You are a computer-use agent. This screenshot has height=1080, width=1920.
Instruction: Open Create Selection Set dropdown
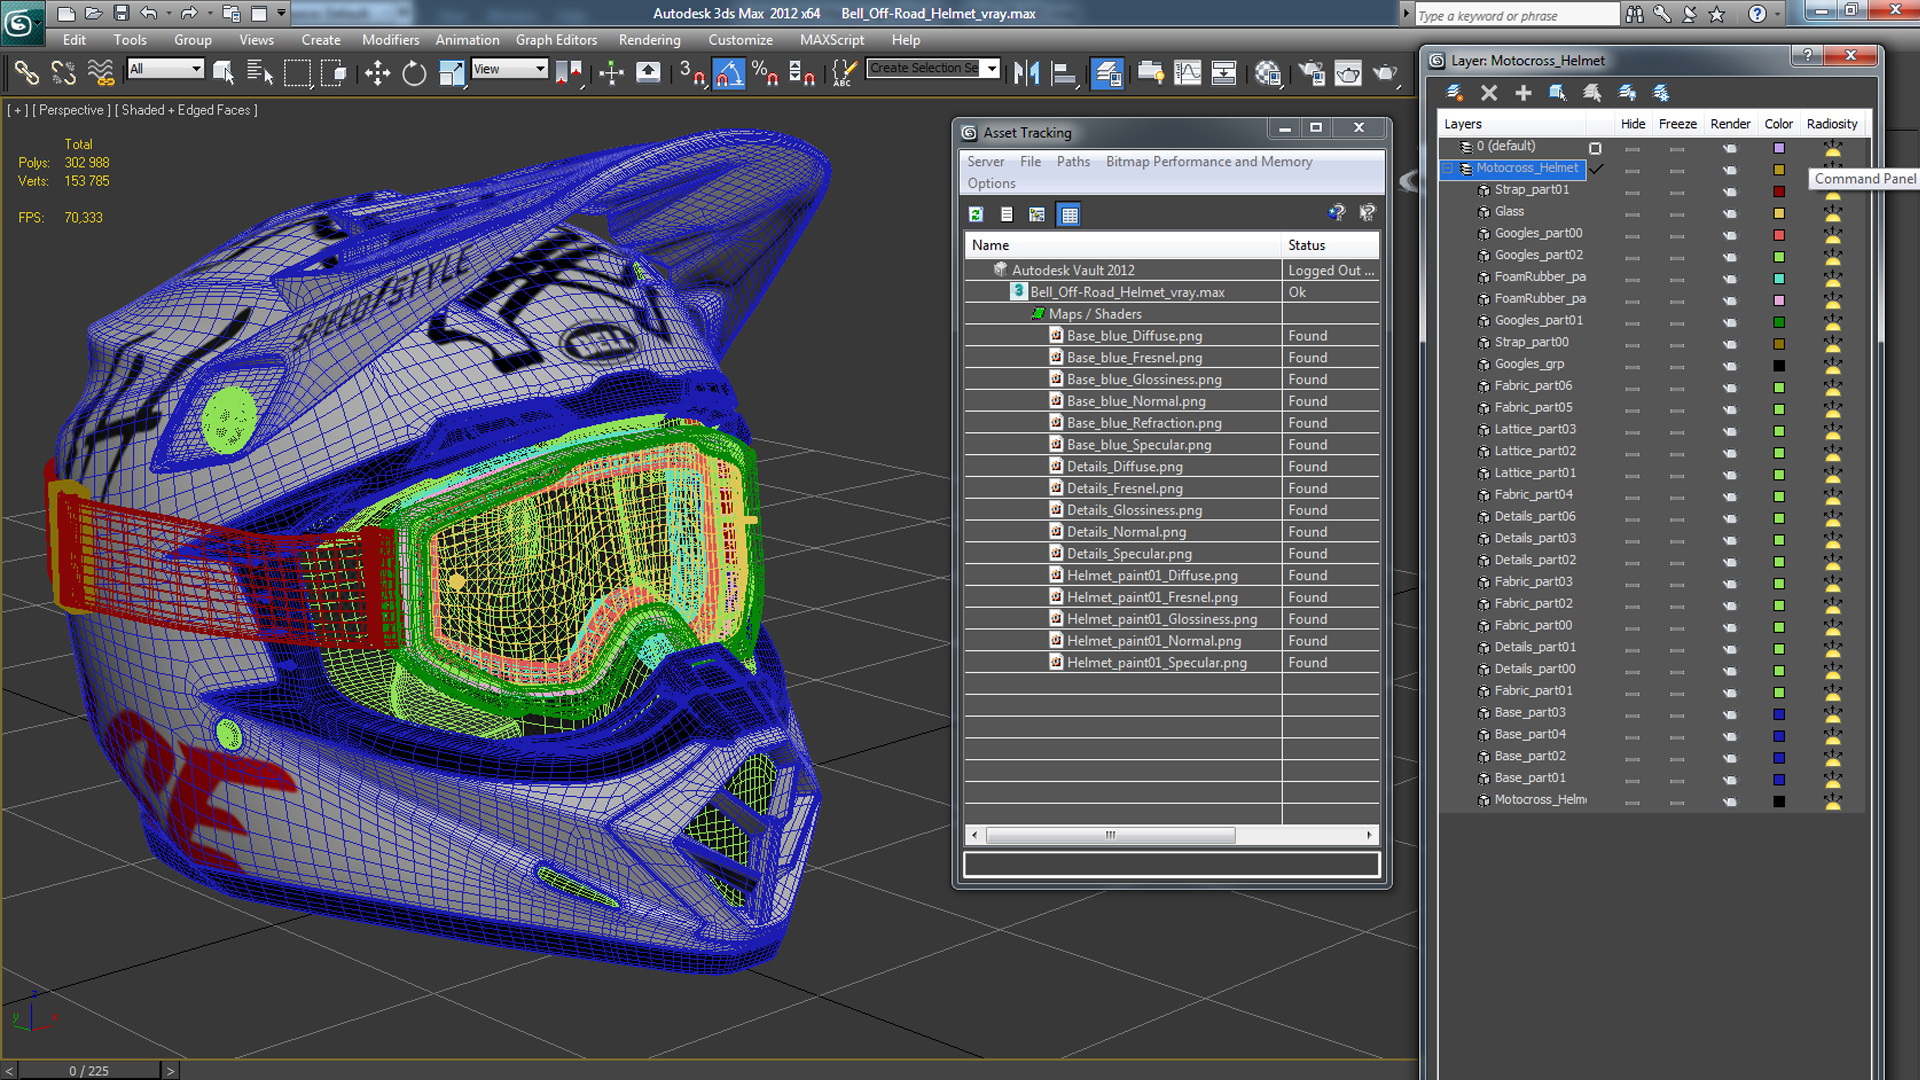pyautogui.click(x=991, y=68)
